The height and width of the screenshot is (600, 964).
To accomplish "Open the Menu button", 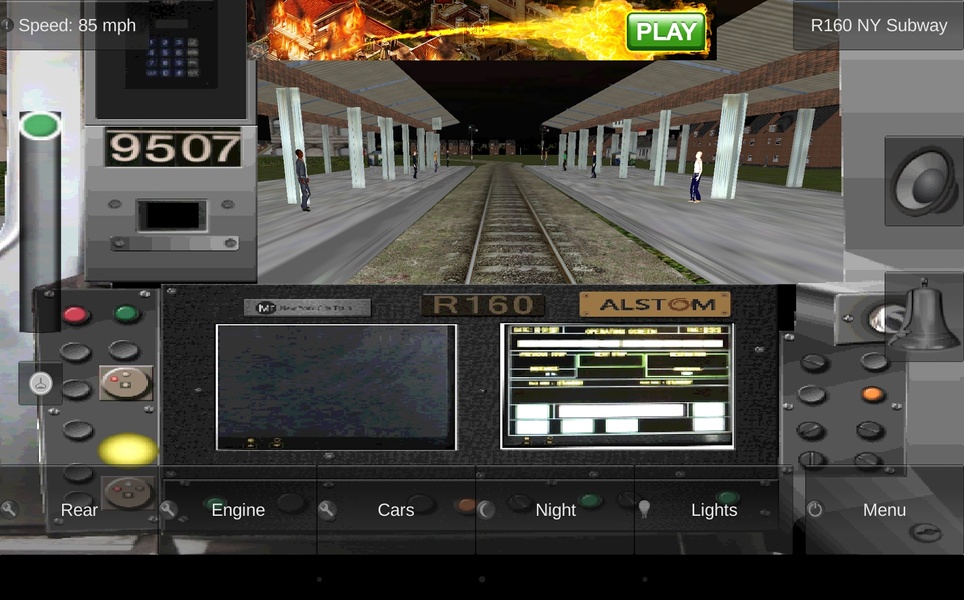I will pos(883,510).
